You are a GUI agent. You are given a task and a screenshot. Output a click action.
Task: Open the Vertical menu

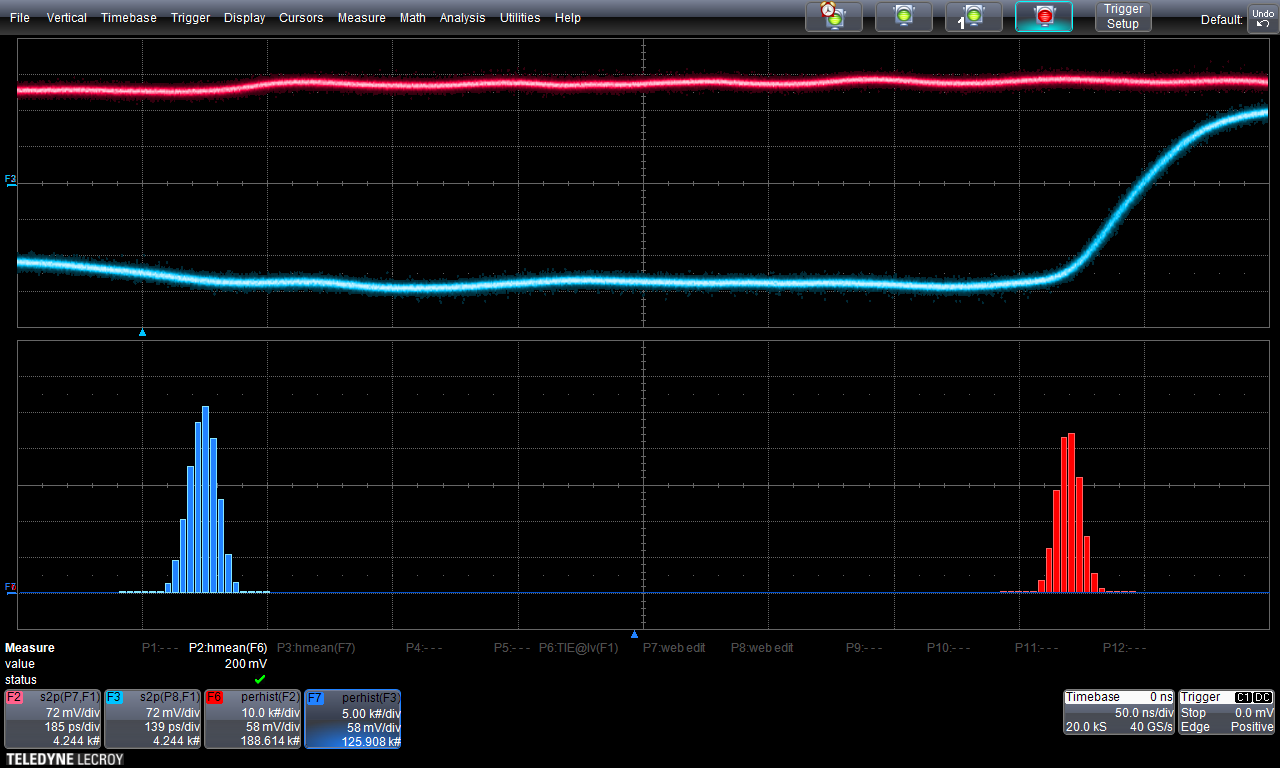67,18
